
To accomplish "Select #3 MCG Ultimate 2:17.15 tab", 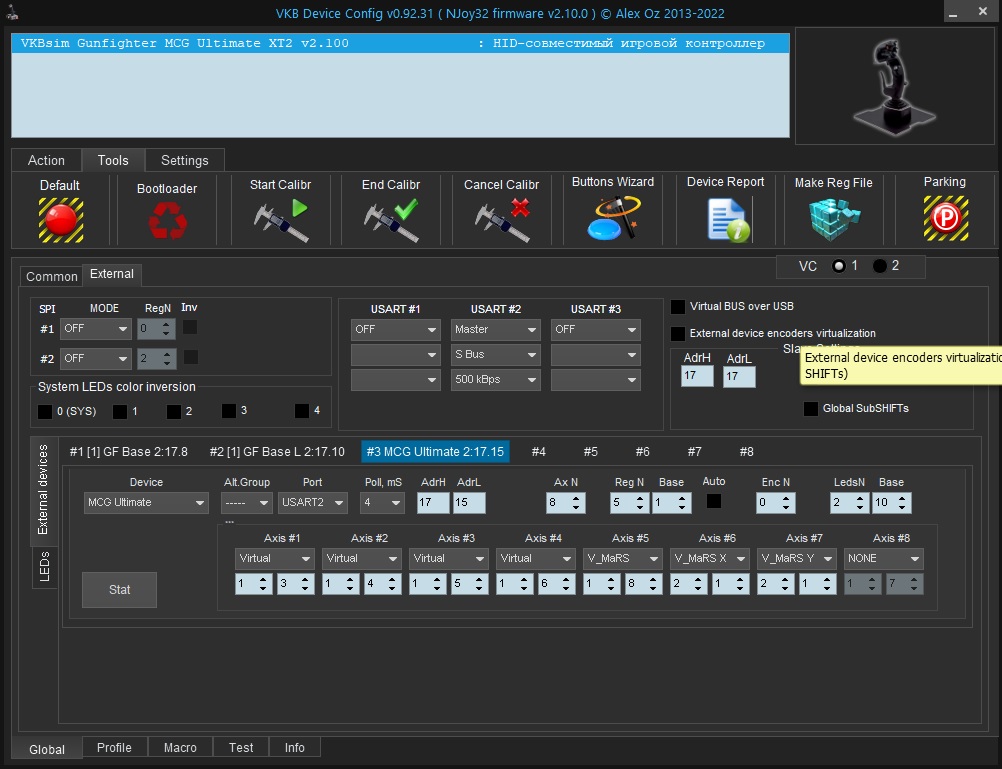I will tap(435, 452).
